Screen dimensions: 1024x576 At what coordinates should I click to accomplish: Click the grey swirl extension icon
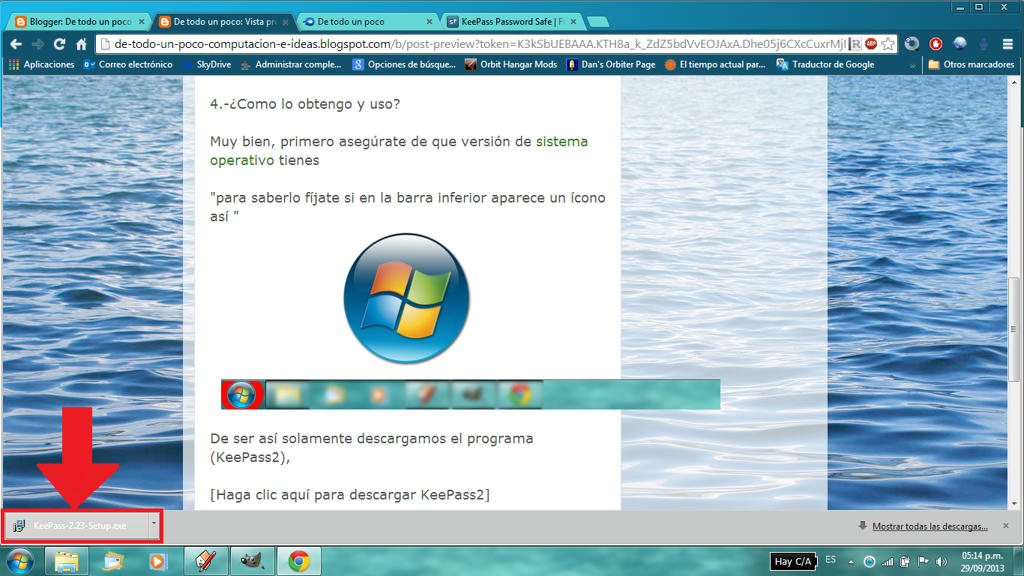(x=912, y=44)
